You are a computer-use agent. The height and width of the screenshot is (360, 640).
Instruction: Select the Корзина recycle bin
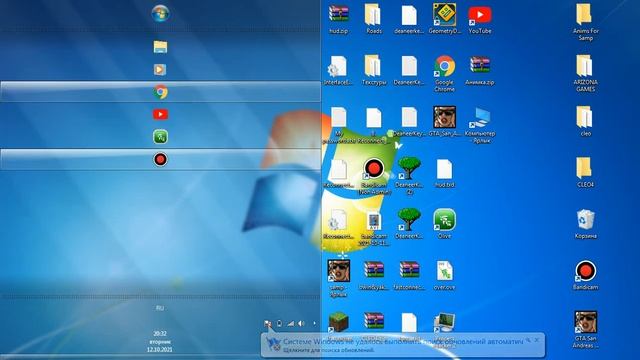coord(585,224)
